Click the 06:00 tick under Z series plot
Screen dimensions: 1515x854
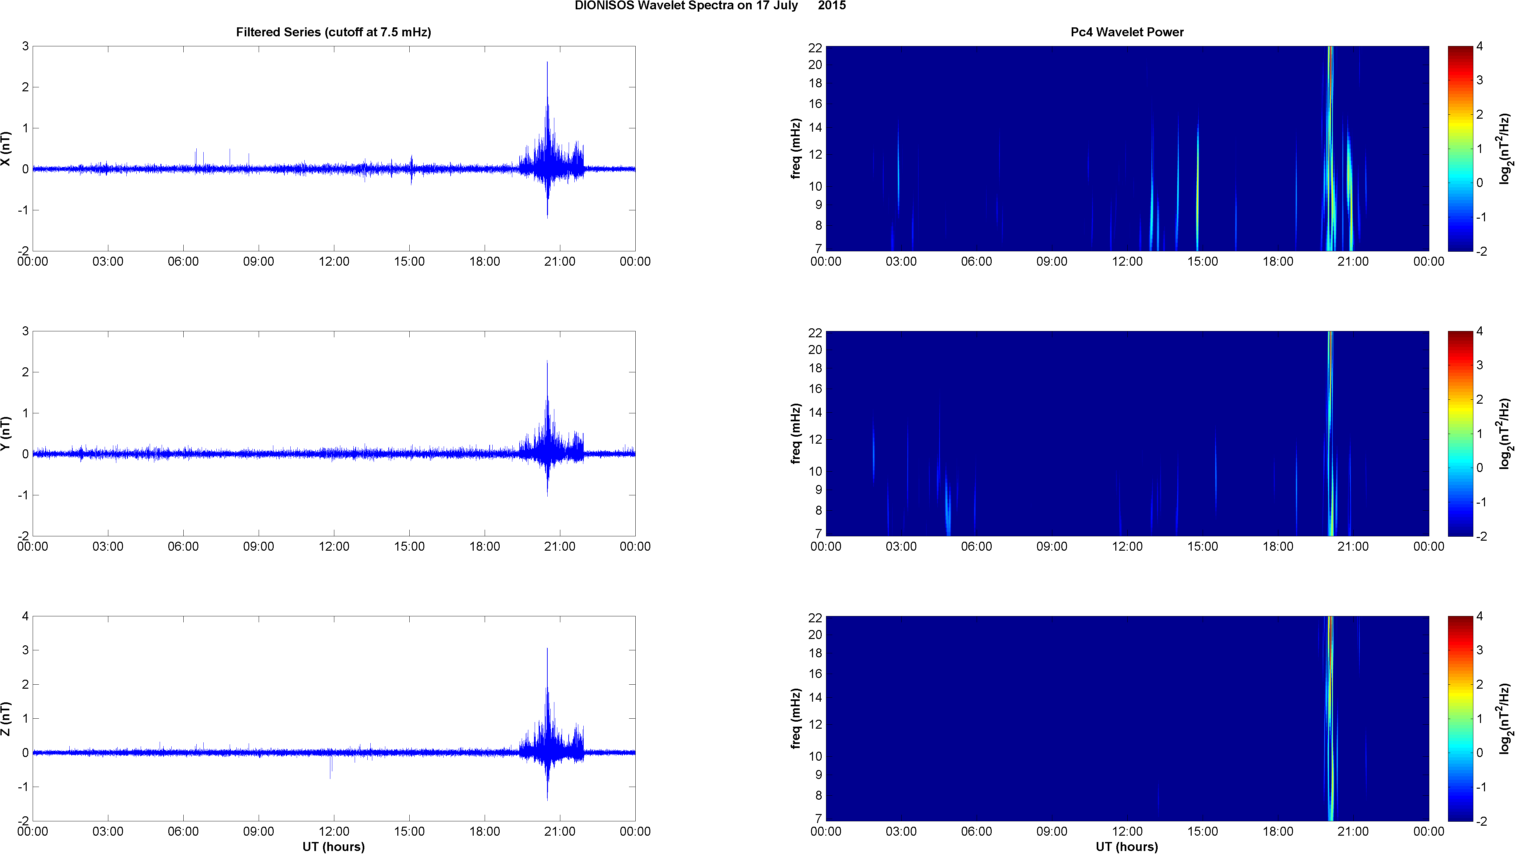(183, 832)
